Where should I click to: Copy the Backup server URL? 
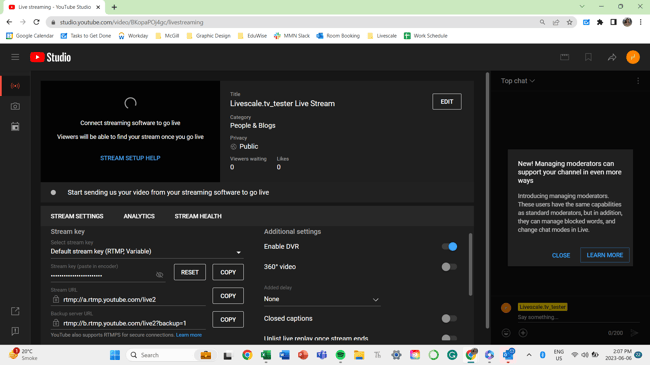coord(228,320)
